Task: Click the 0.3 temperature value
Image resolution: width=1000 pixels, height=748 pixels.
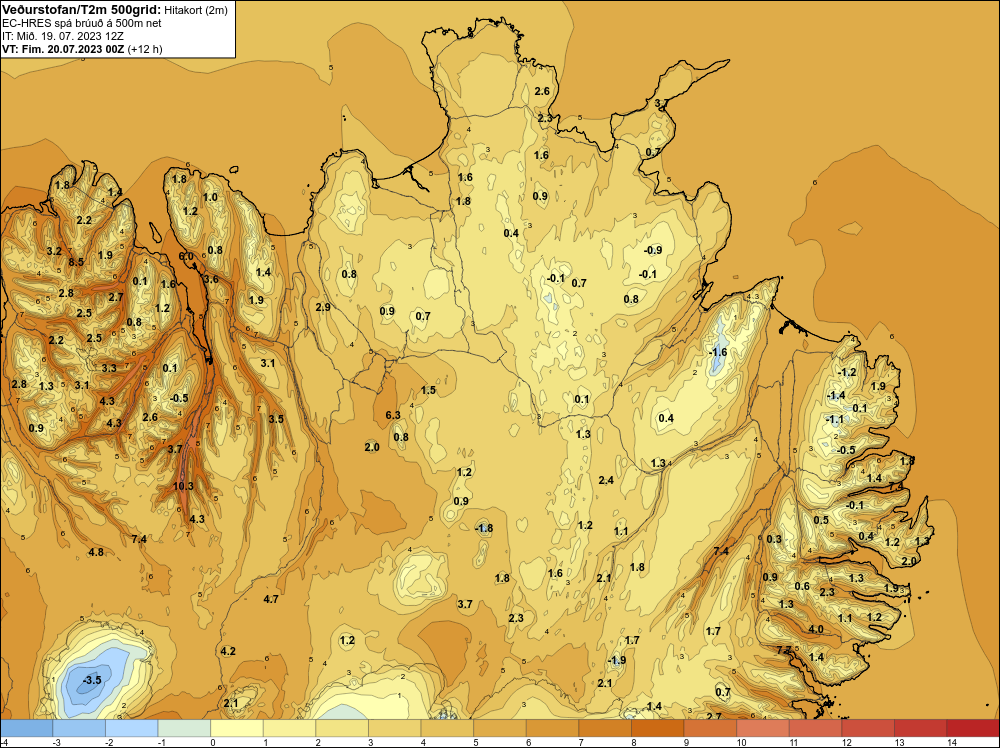Action: pos(774,539)
